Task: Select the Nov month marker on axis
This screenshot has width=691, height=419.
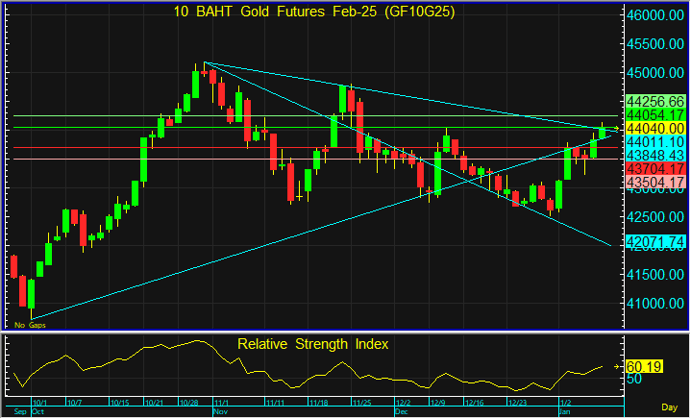Action: [x=222, y=411]
